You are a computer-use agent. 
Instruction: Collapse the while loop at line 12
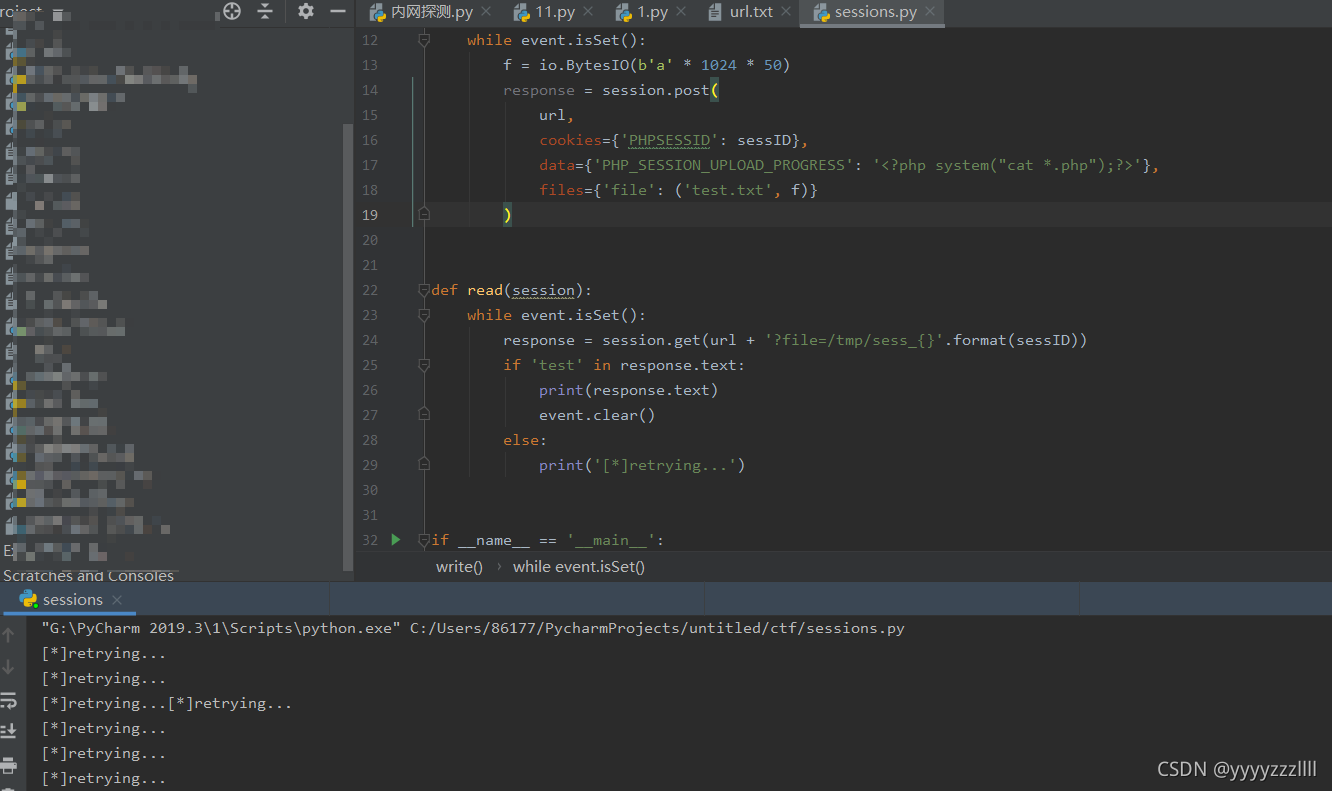click(x=424, y=40)
